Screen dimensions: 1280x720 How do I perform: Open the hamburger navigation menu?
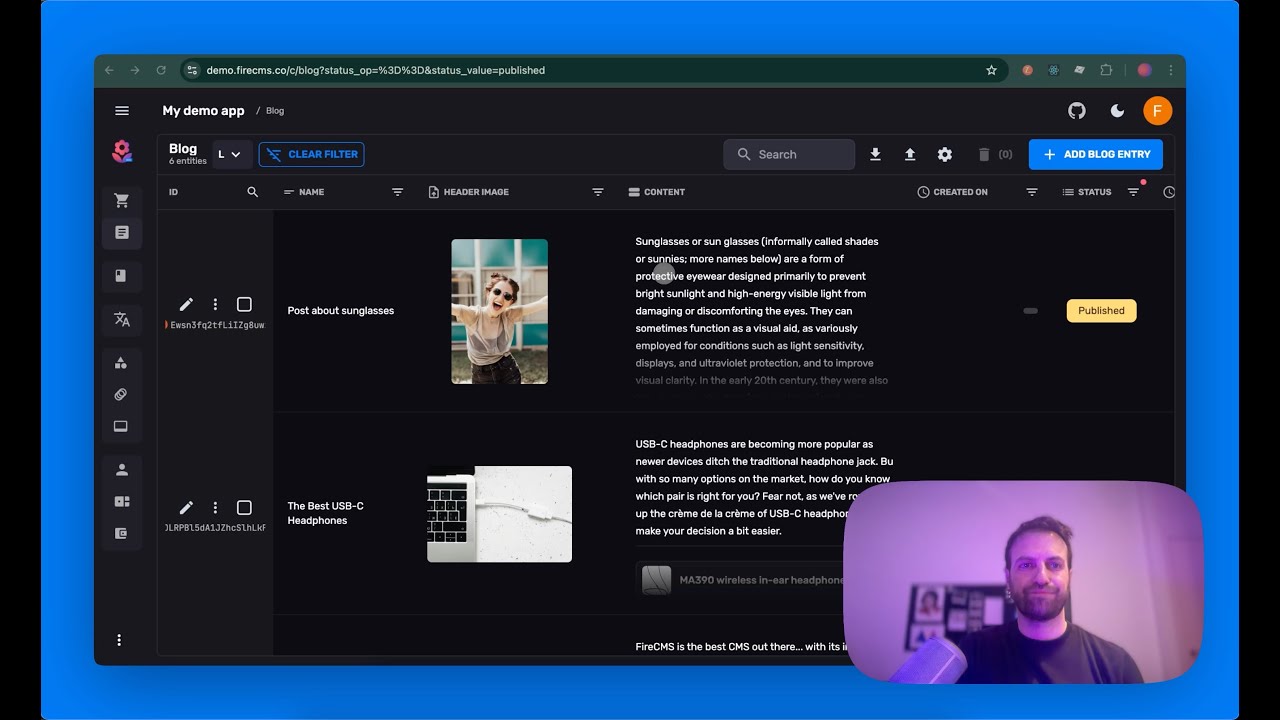point(122,111)
